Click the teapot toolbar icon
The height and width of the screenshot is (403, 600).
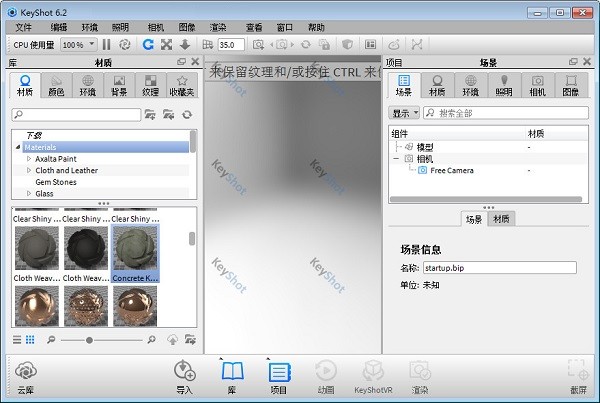pyautogui.click(x=394, y=45)
